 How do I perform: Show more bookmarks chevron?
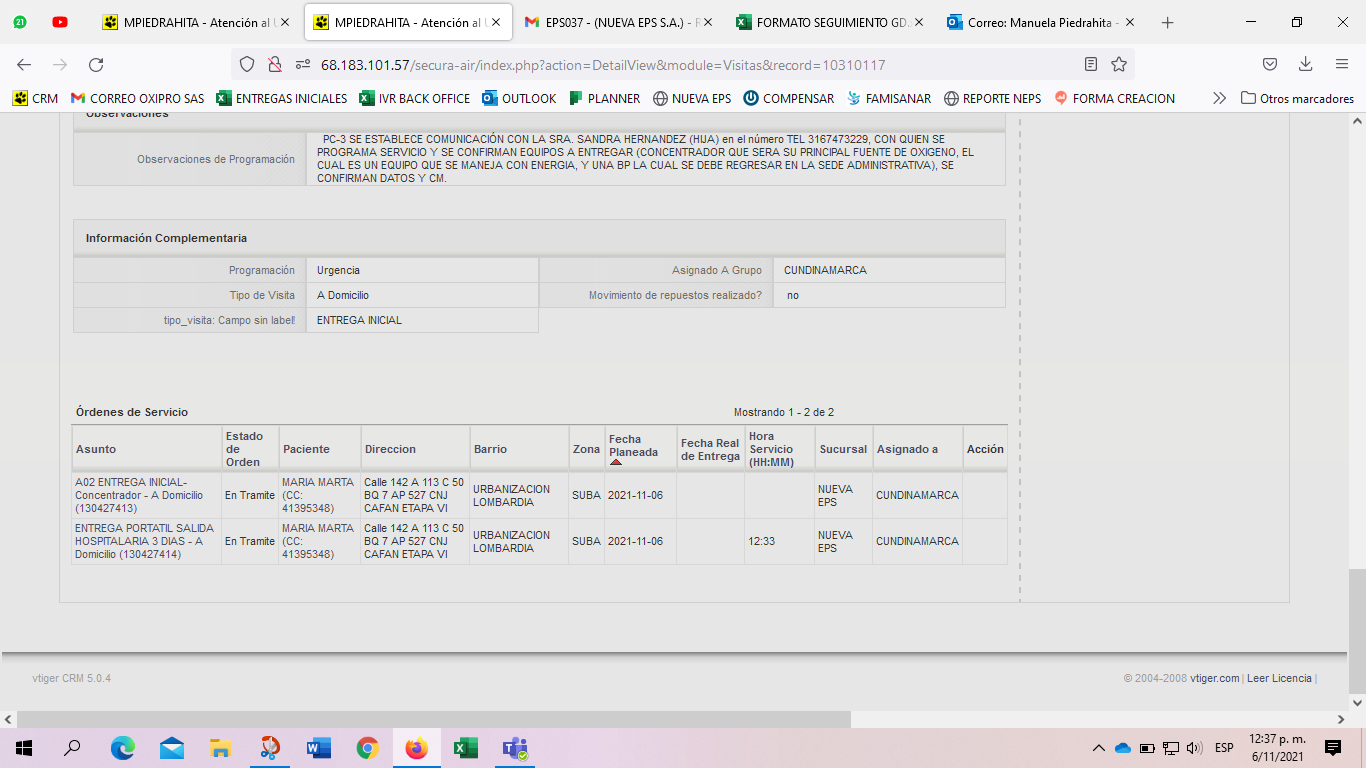[x=1219, y=98]
